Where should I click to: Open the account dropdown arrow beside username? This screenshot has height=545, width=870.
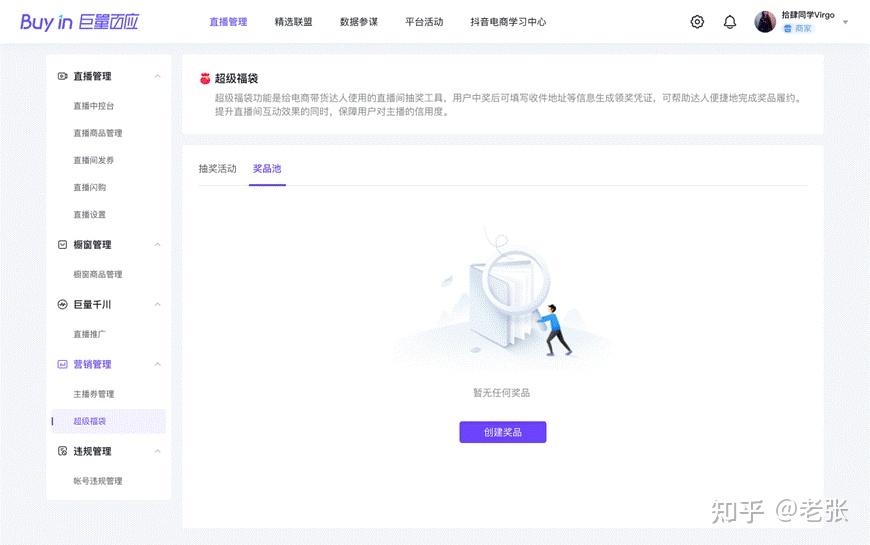click(x=846, y=22)
